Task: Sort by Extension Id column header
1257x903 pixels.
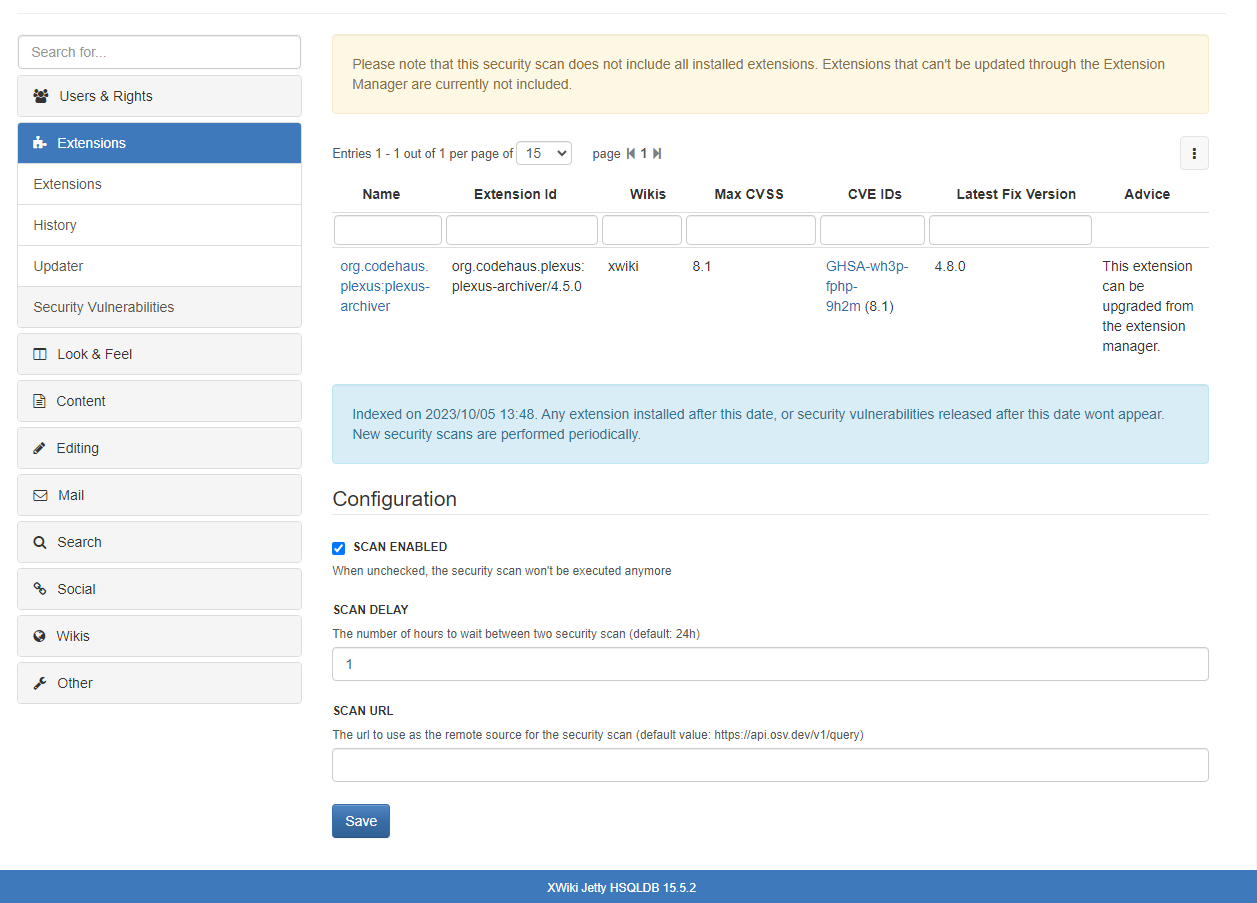Action: coord(515,194)
